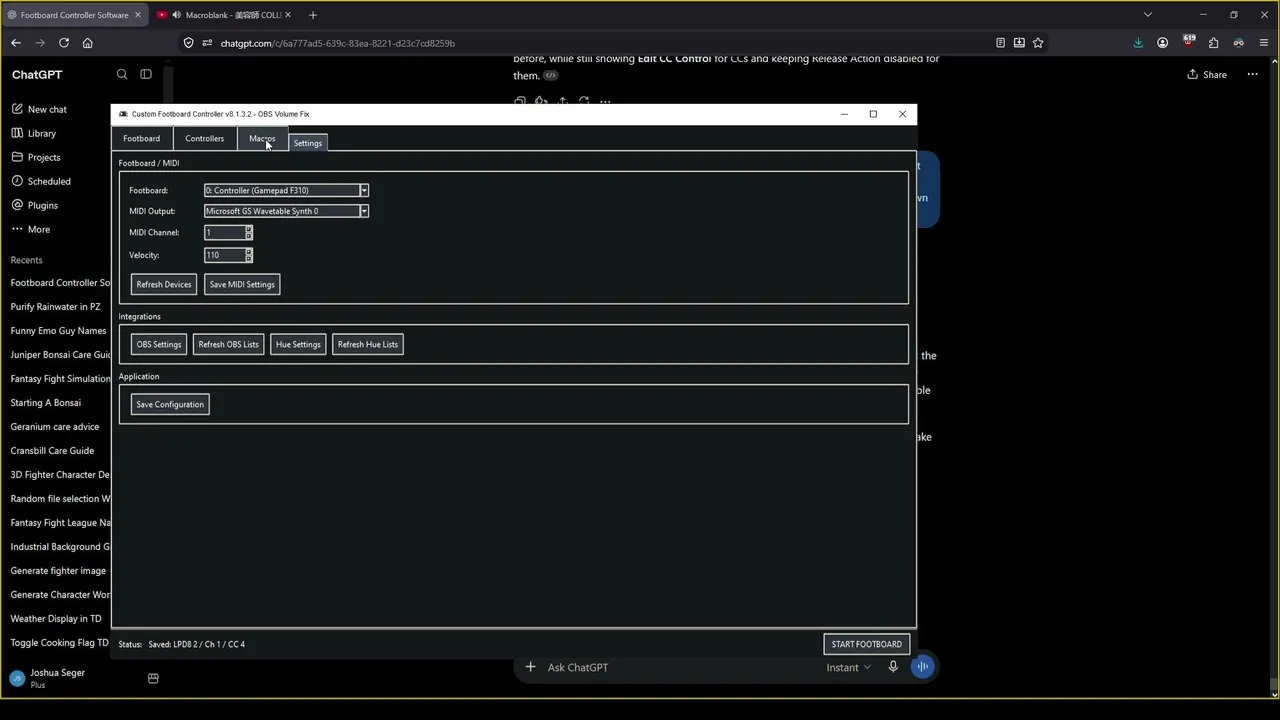This screenshot has height=720, width=1280.
Task: Click Save MIDI Settings button
Action: pyautogui.click(x=242, y=285)
